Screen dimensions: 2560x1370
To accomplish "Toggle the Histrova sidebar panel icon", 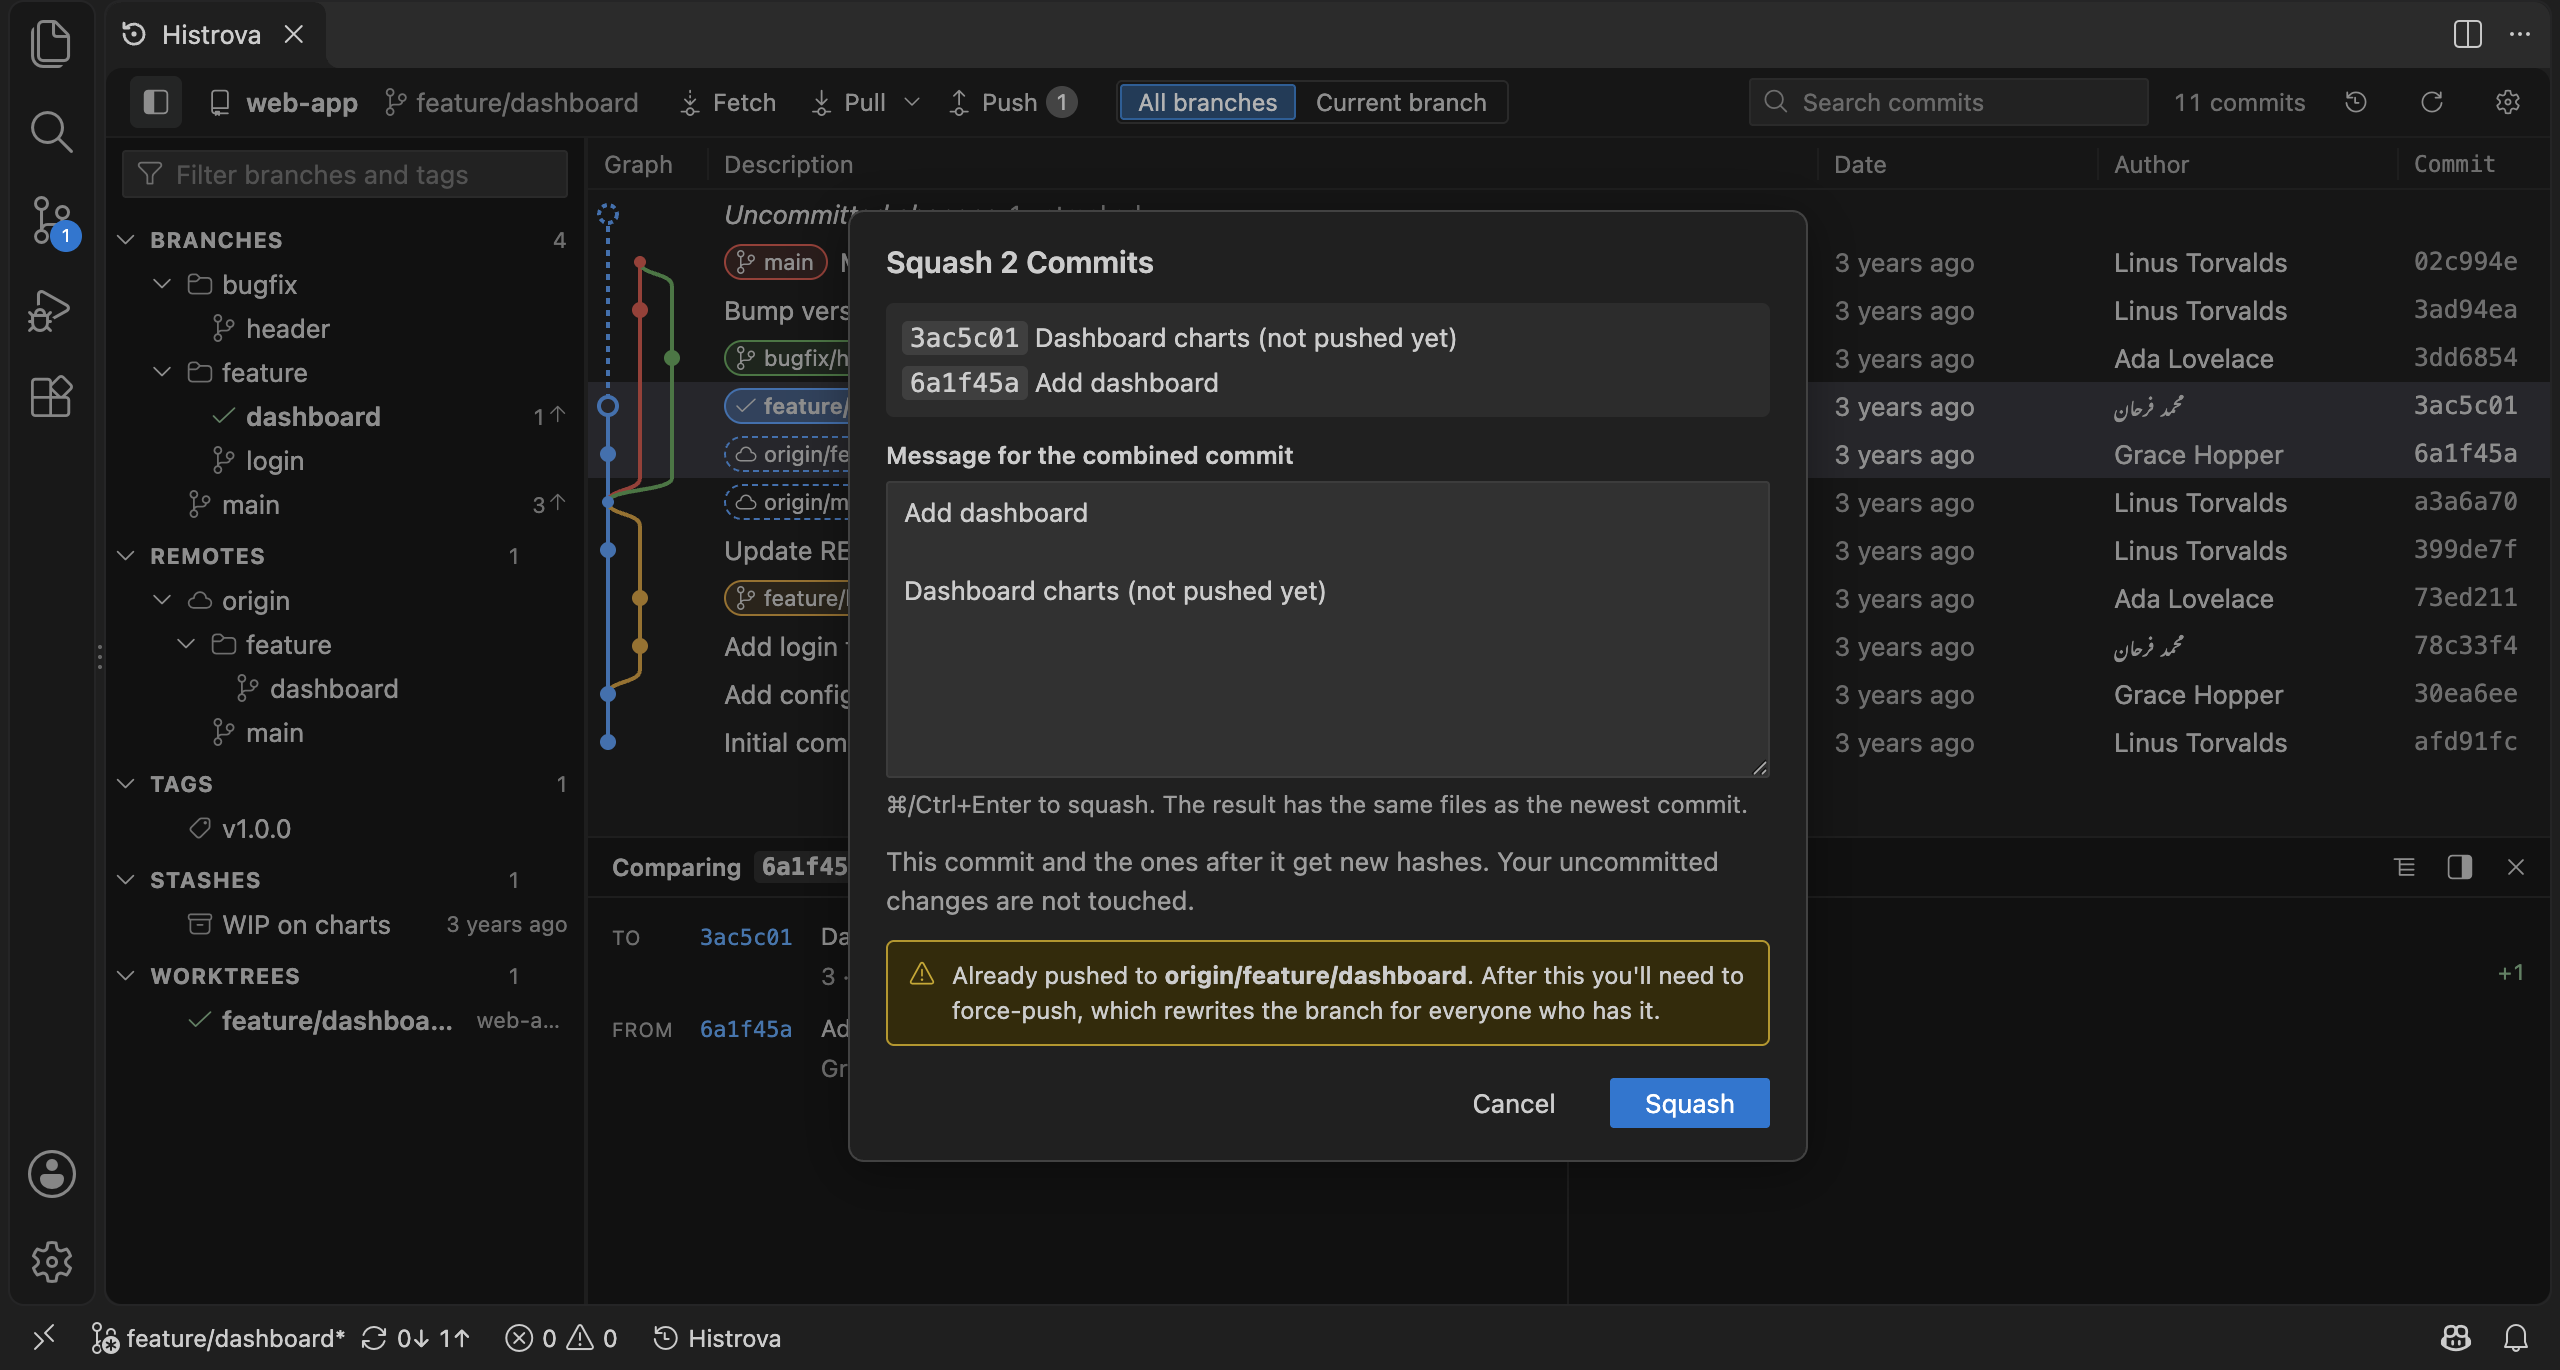I will [x=156, y=102].
